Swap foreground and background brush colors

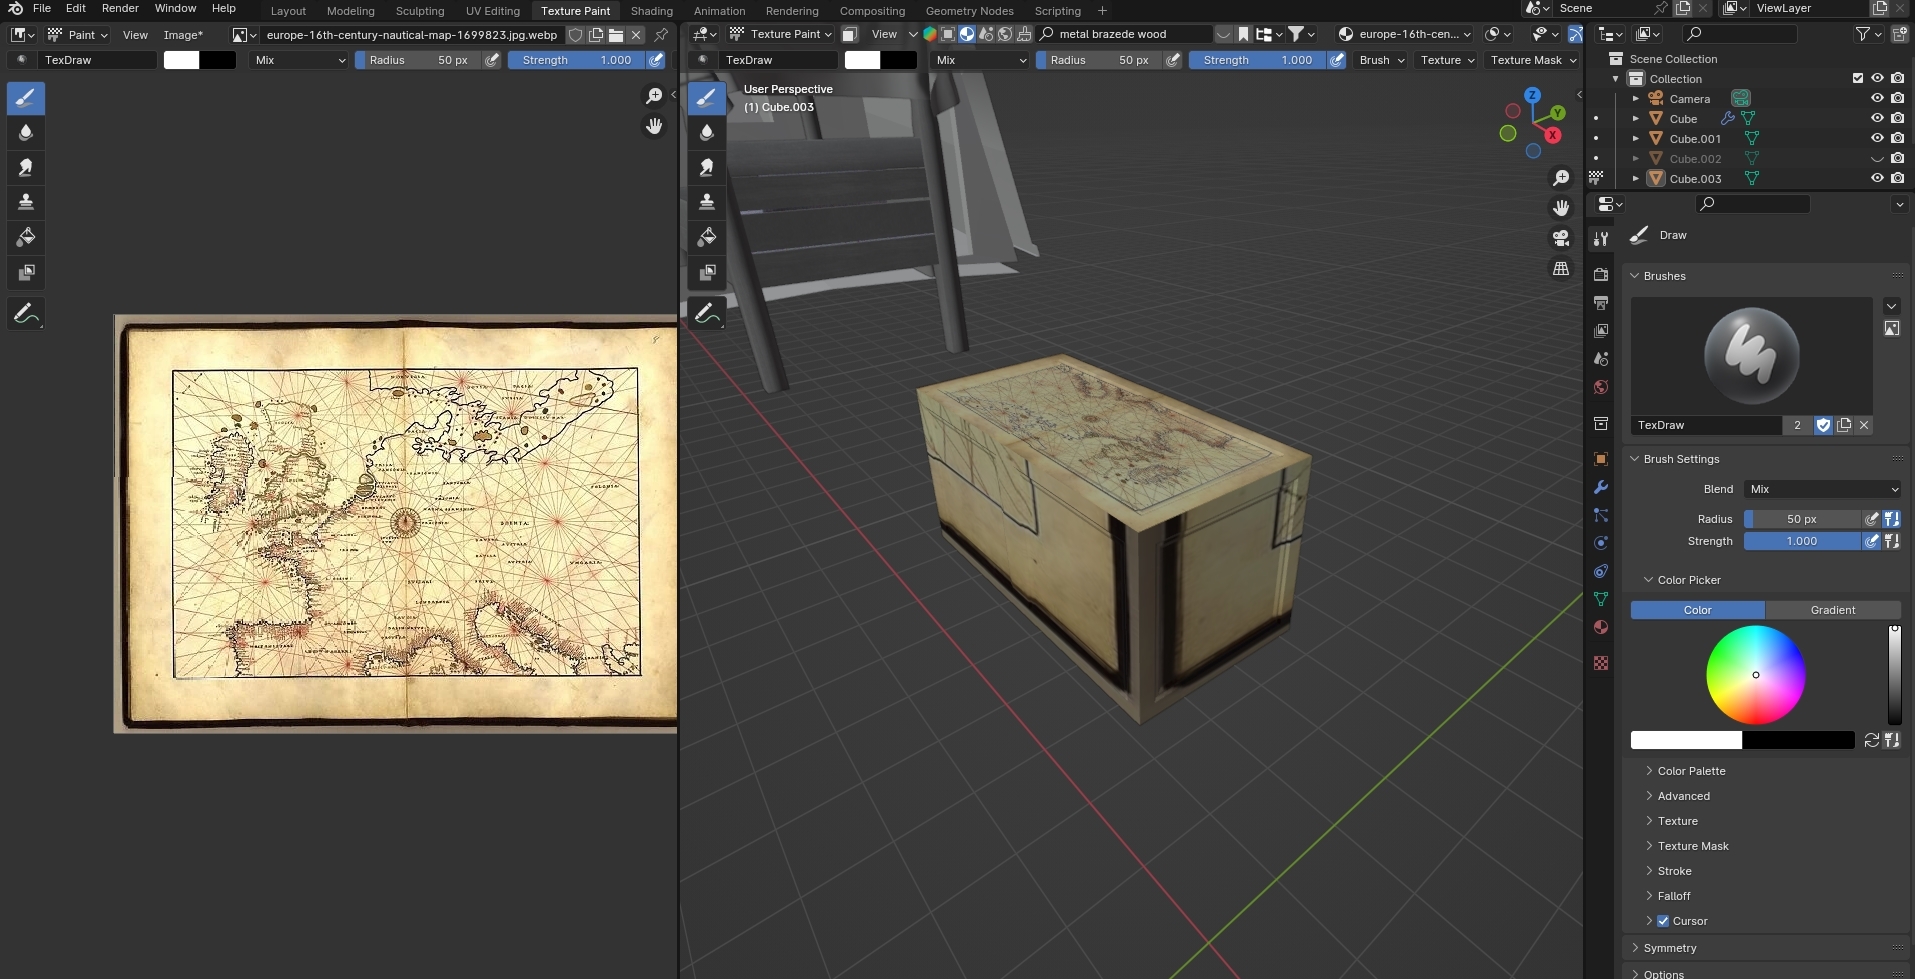(x=1872, y=740)
